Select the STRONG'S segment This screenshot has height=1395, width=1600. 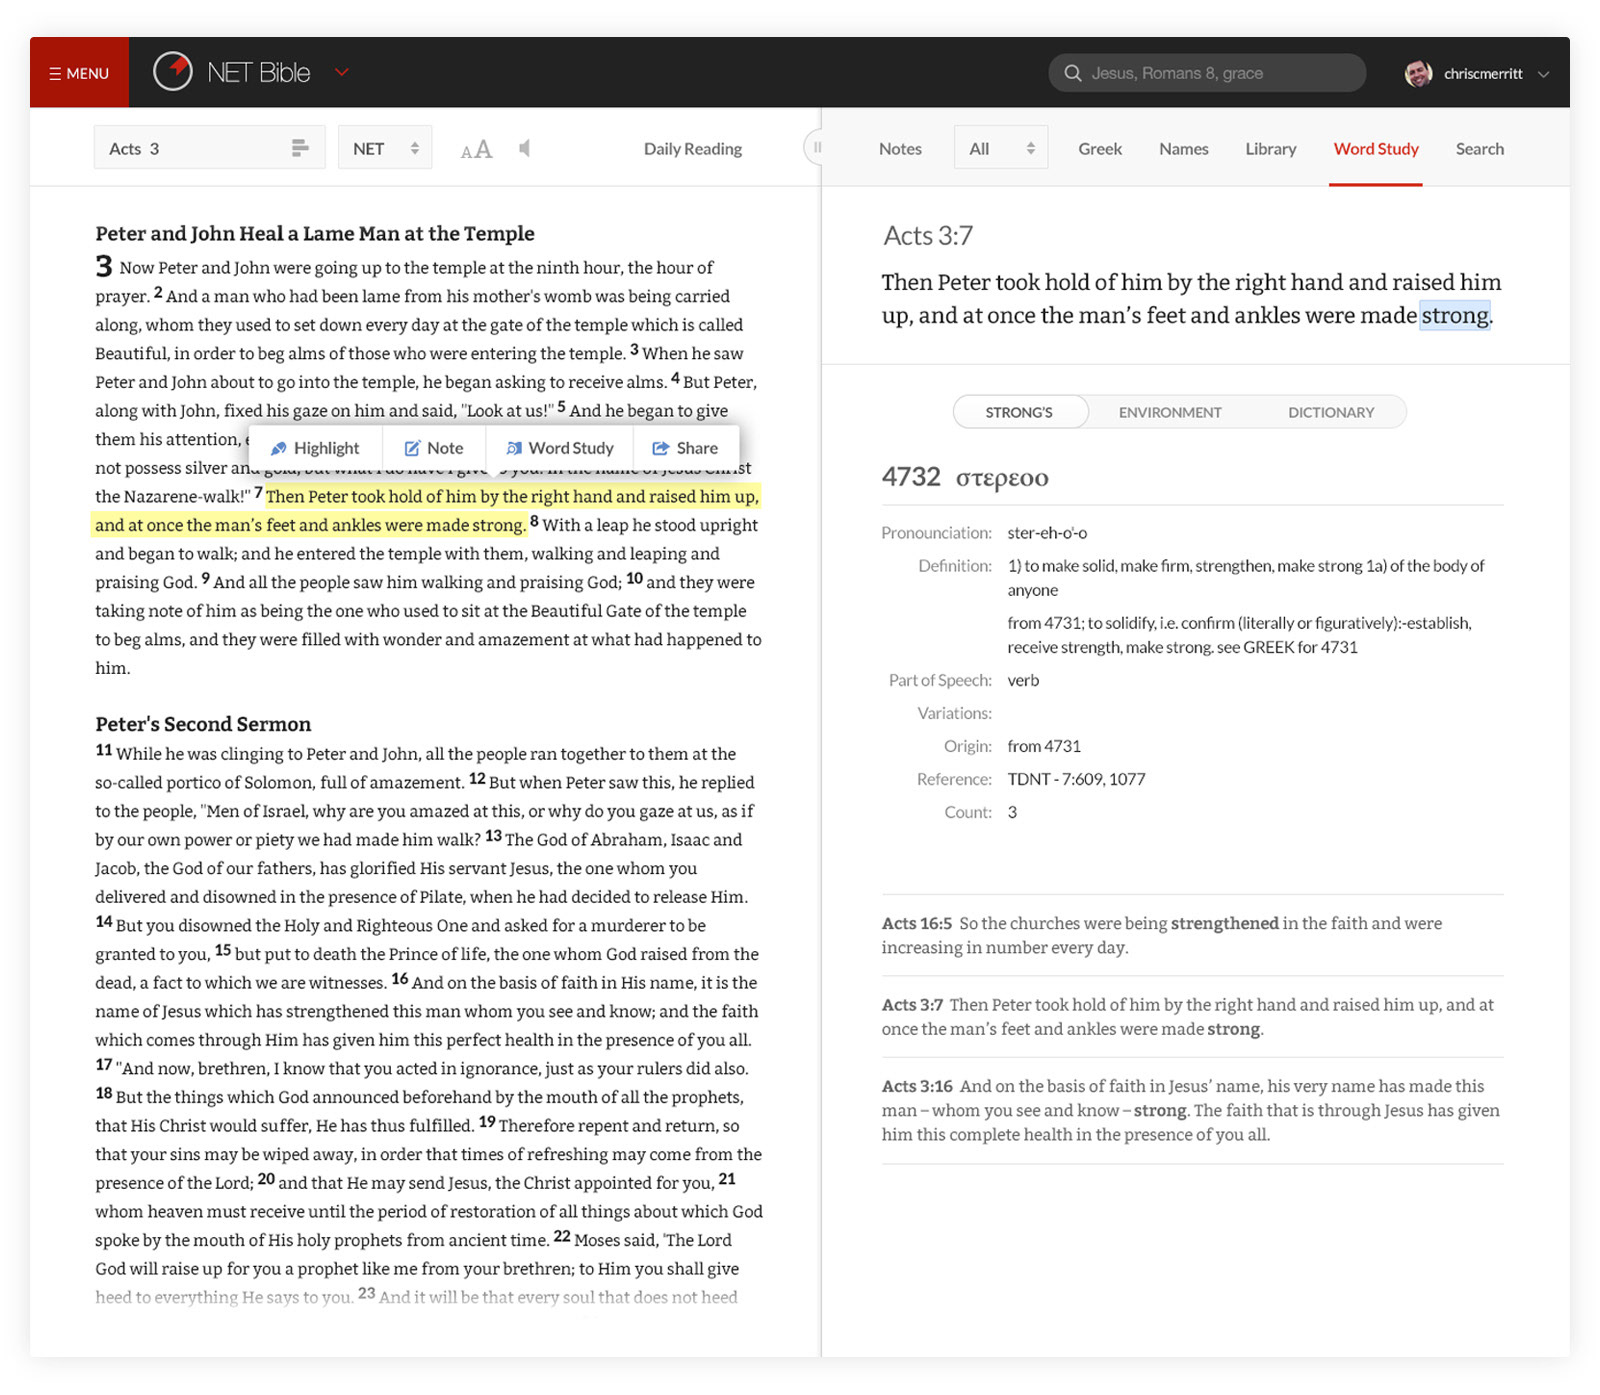[1020, 412]
